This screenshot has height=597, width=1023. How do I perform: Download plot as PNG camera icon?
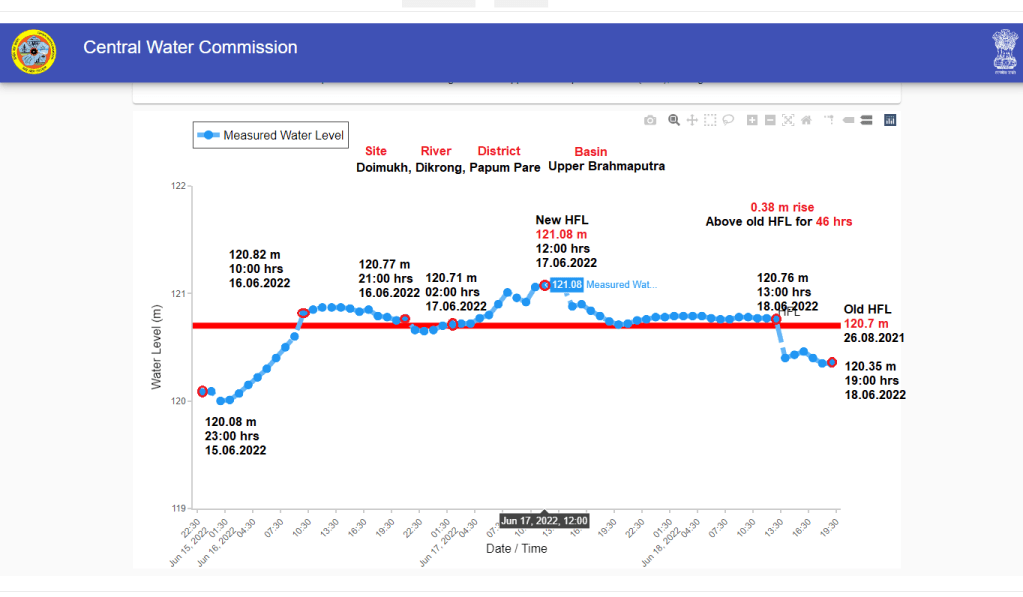650,120
